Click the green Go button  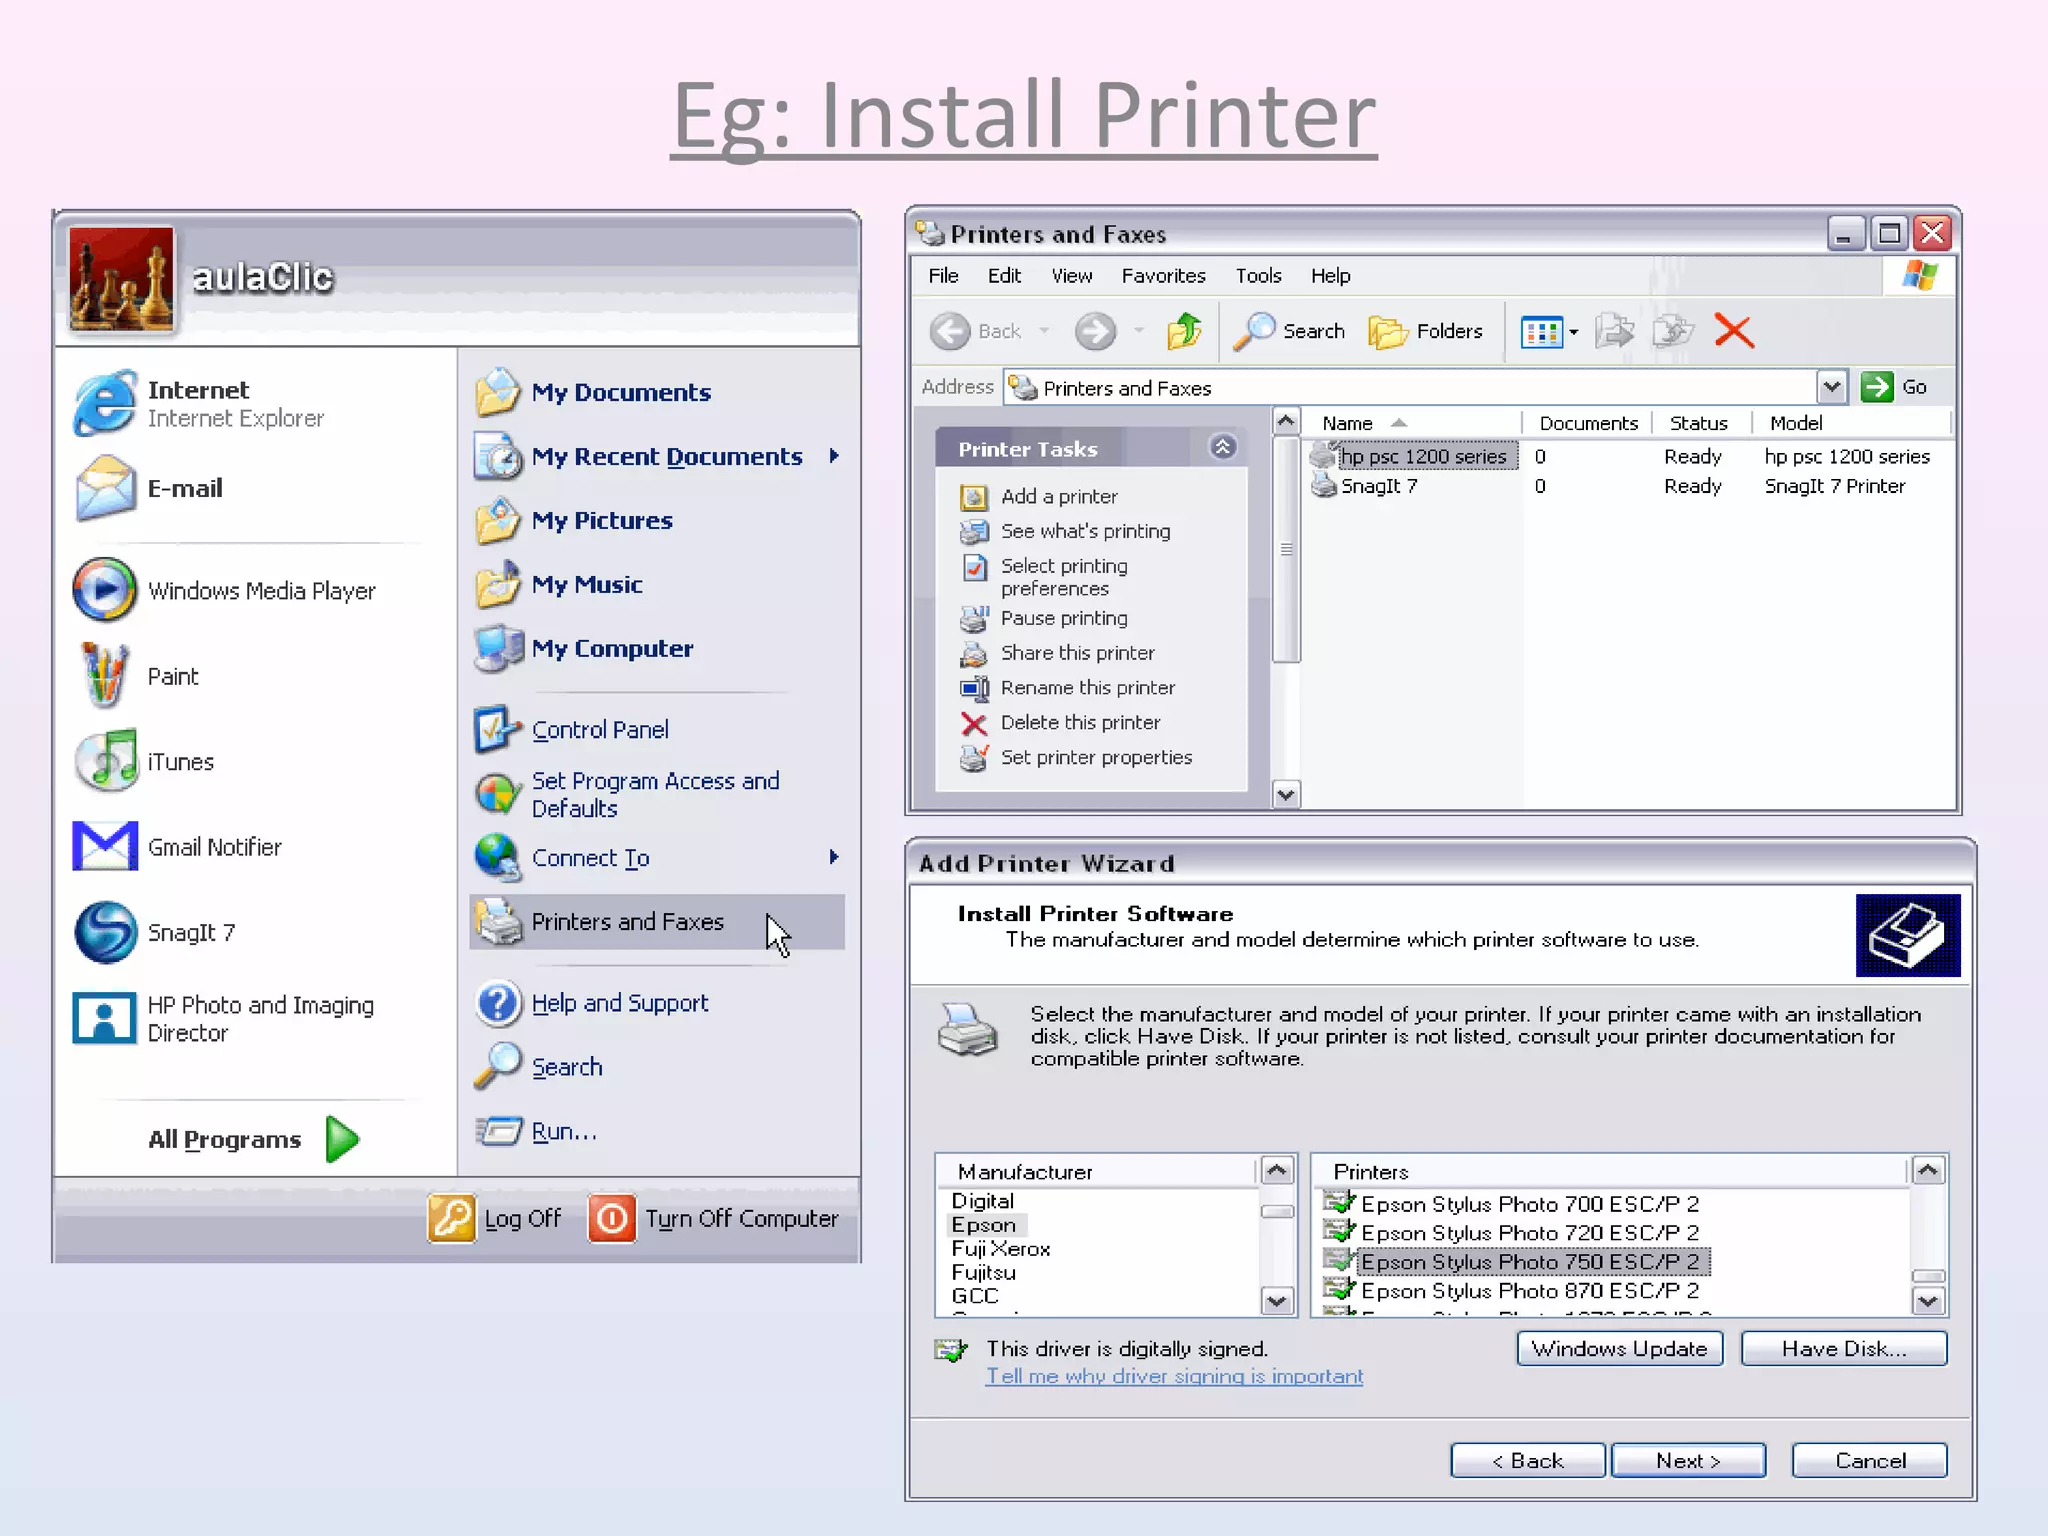1894,387
